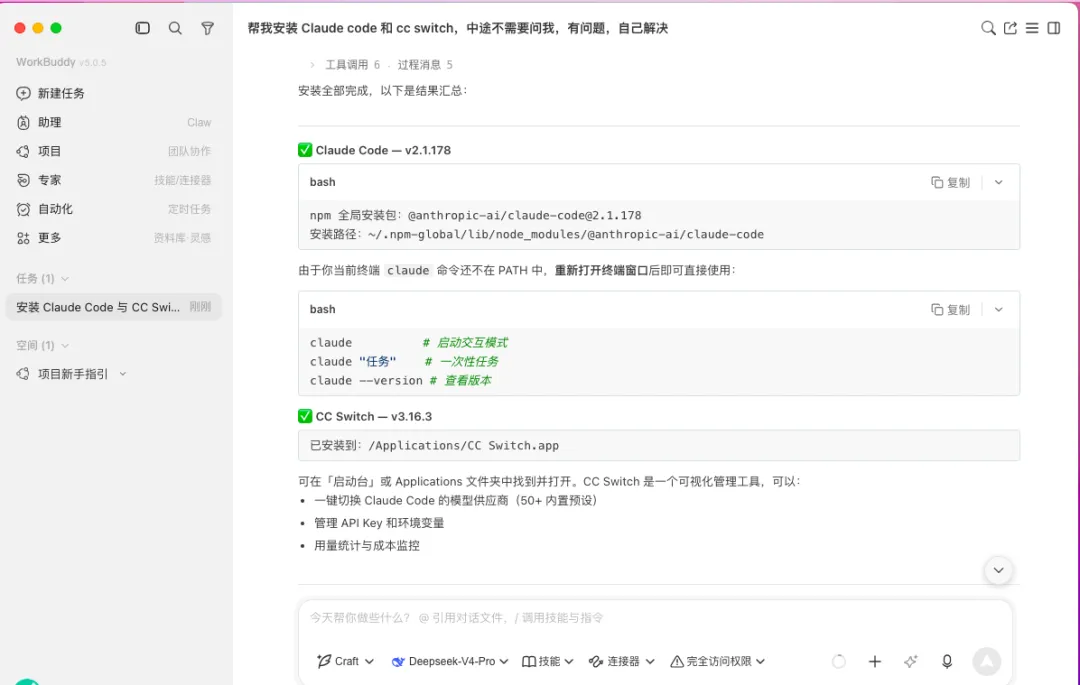
Task: Open the 技能 skills dropdown
Action: 548,662
